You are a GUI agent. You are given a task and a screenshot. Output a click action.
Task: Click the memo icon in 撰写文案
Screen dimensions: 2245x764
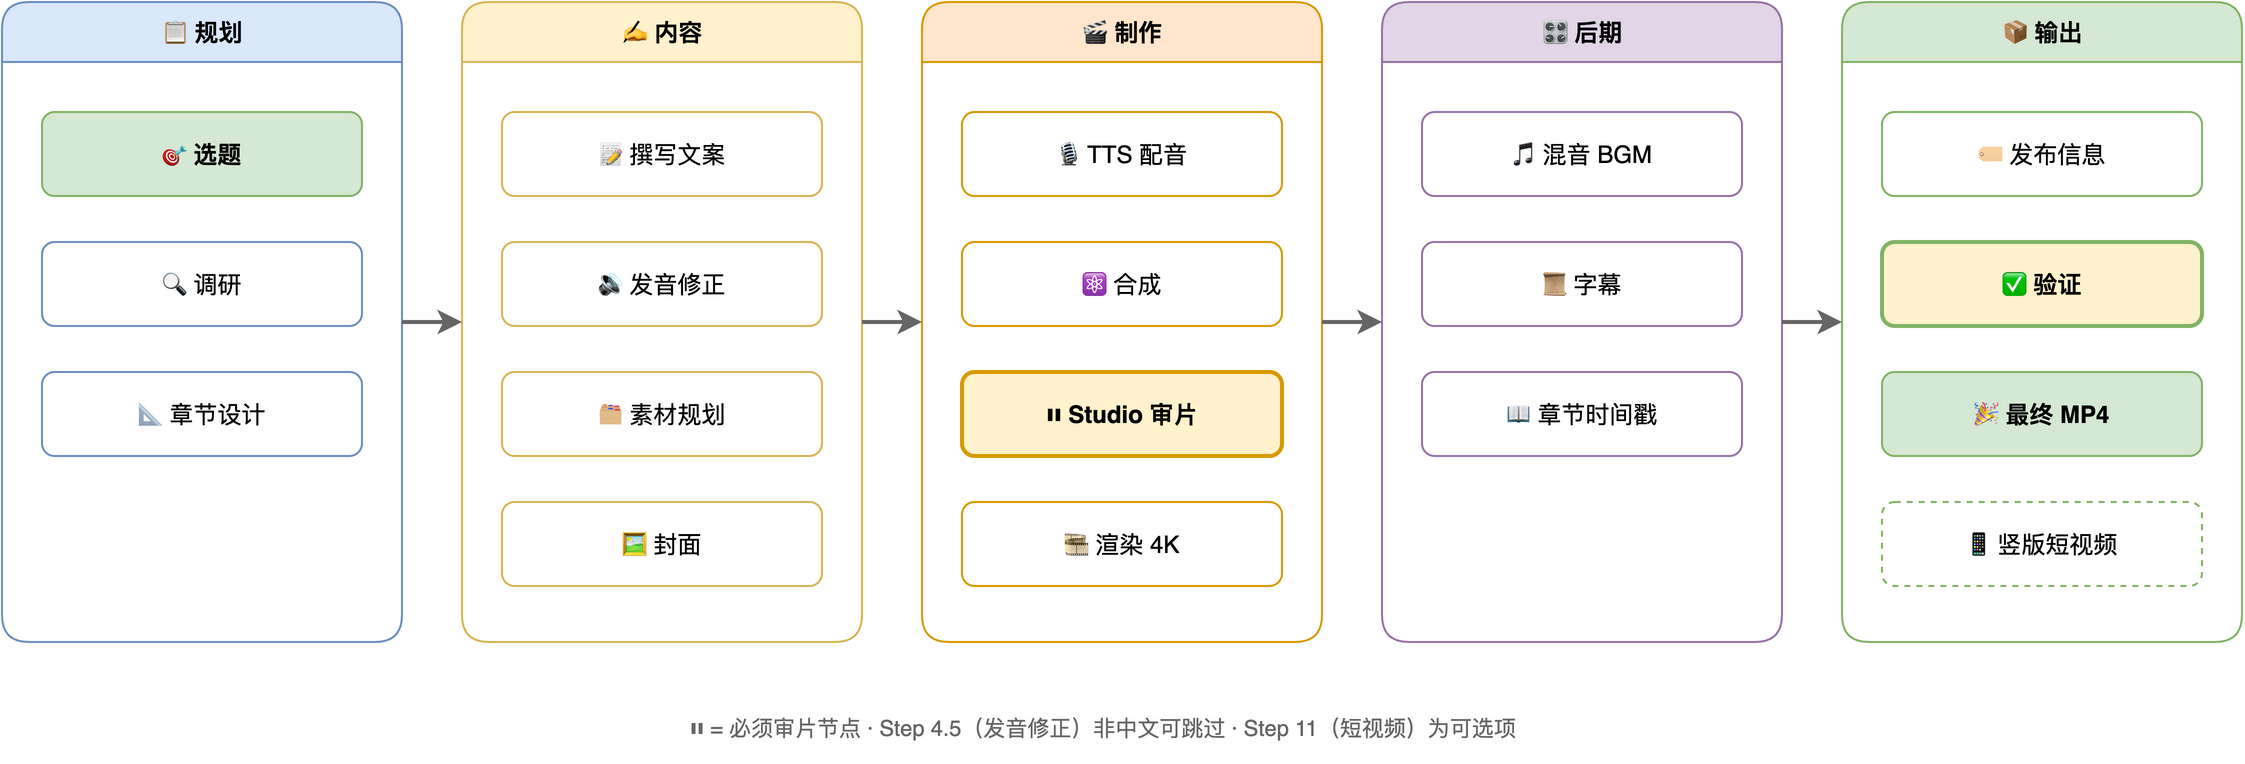610,154
